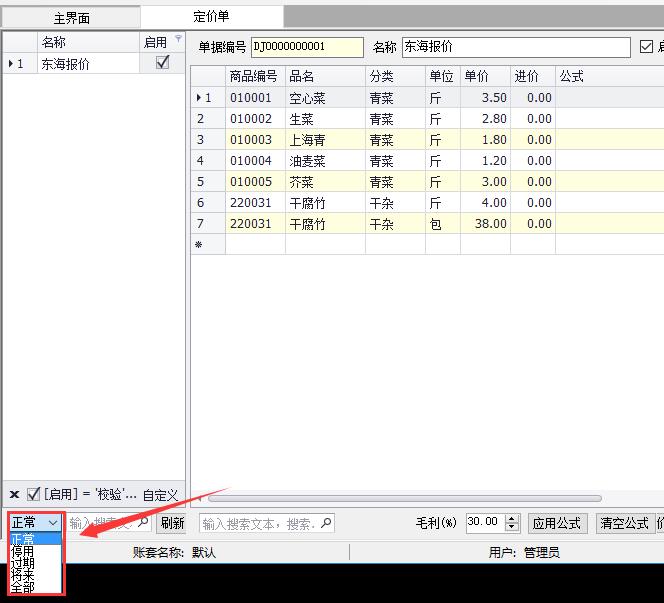Click the 清空公式 button
Image resolution: width=664 pixels, height=603 pixels.
tap(625, 523)
